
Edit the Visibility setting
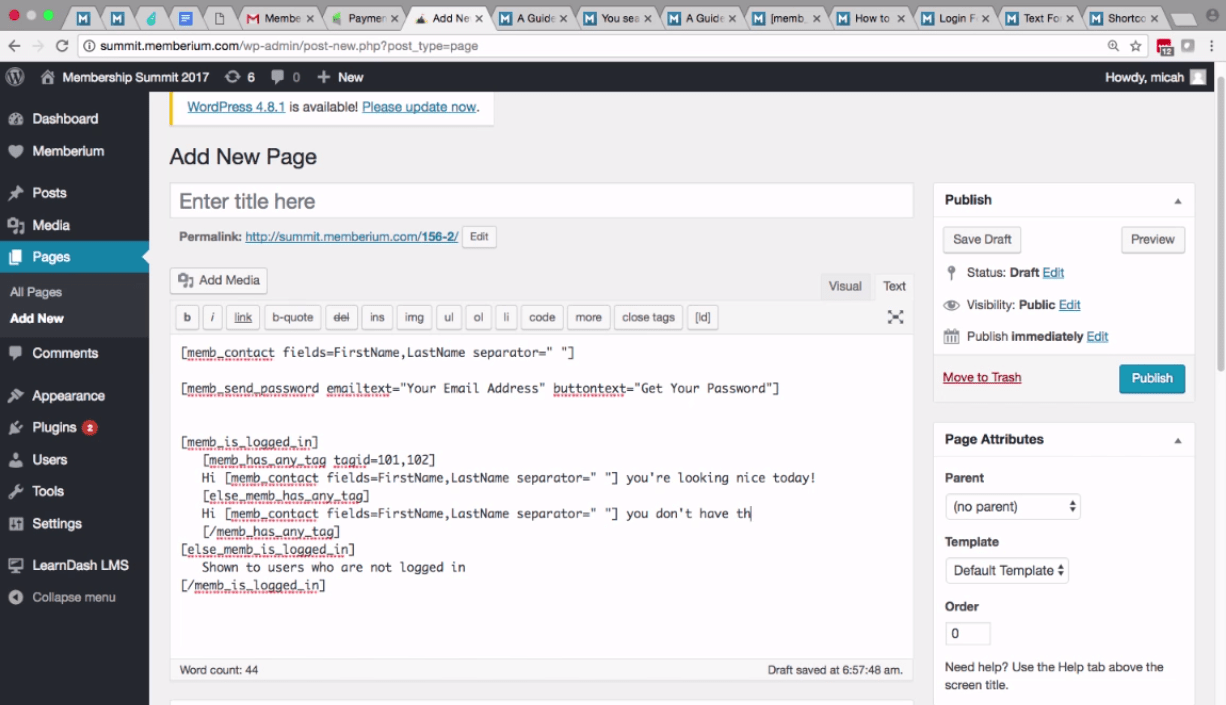(1069, 305)
